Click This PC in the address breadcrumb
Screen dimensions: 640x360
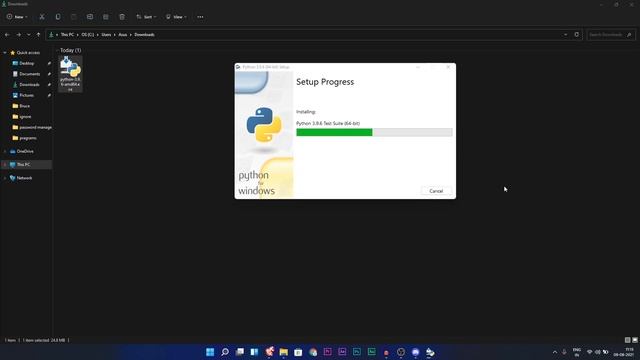click(x=67, y=35)
